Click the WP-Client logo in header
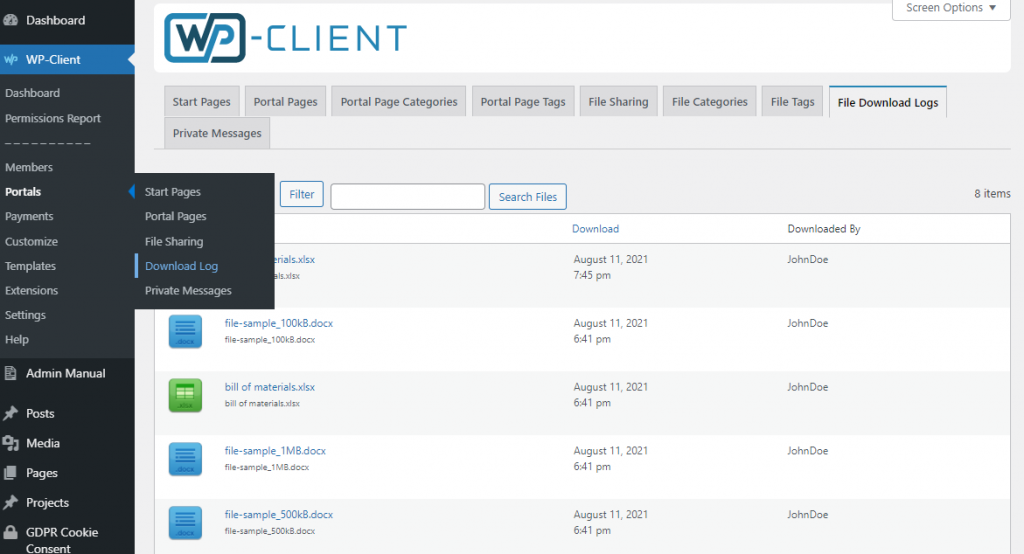This screenshot has height=554, width=1024. [285, 38]
